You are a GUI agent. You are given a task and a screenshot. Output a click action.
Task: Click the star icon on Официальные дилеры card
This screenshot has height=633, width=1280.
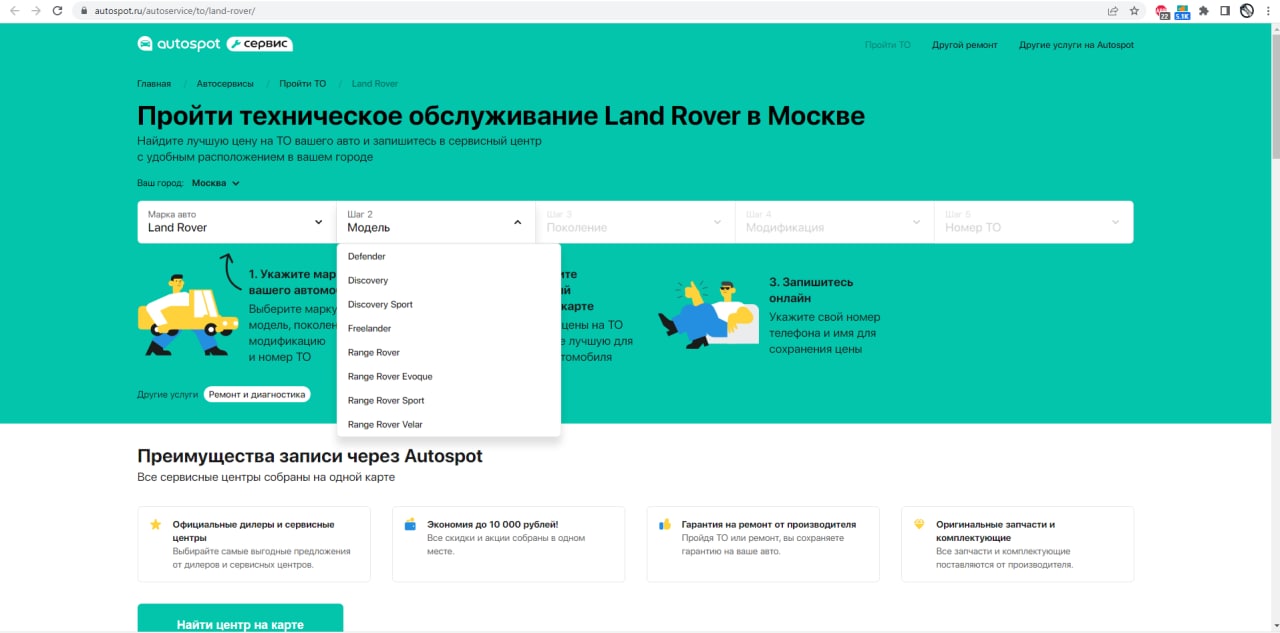pyautogui.click(x=155, y=524)
